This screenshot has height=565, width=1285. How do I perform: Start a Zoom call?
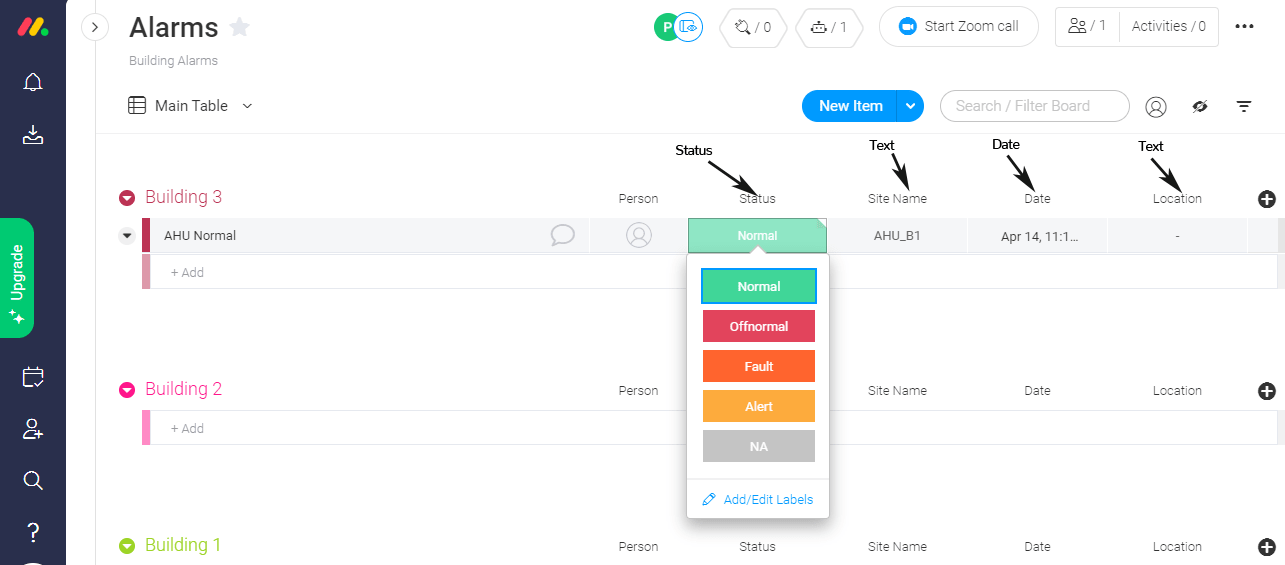pyautogui.click(x=958, y=27)
